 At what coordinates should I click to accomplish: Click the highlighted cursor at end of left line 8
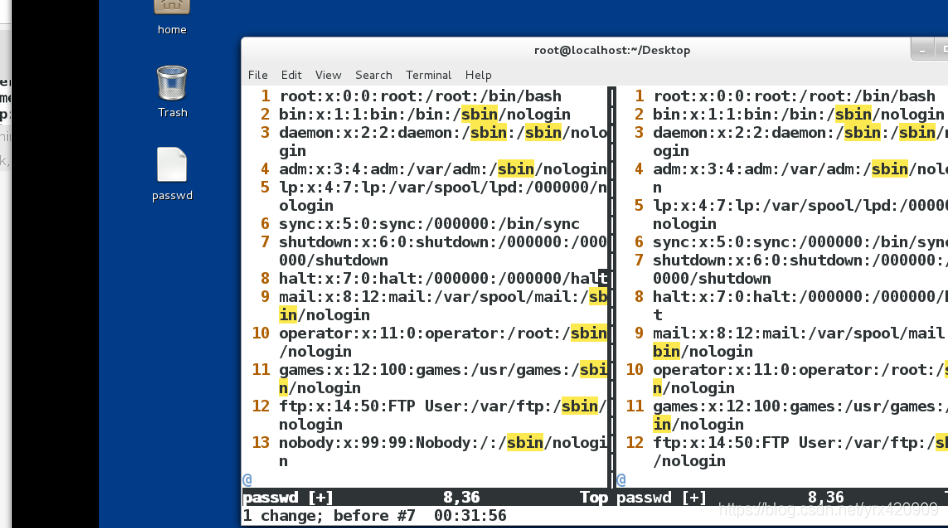pyautogui.click(x=603, y=278)
